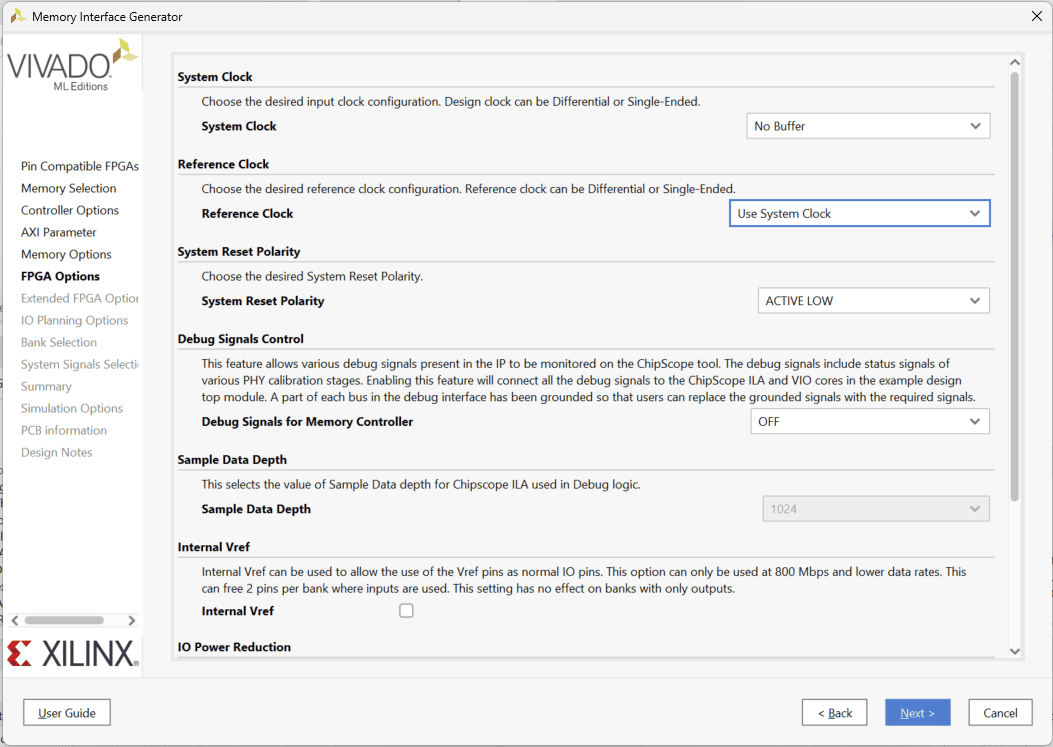Image resolution: width=1053 pixels, height=747 pixels.
Task: Go to Pin Compatible FPGAs step
Action: pyautogui.click(x=80, y=166)
